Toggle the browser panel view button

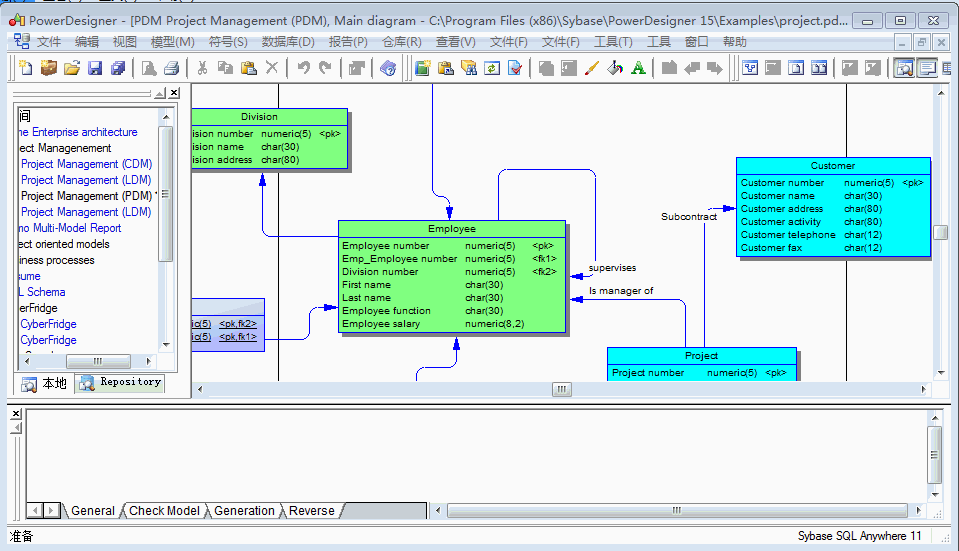coord(904,68)
